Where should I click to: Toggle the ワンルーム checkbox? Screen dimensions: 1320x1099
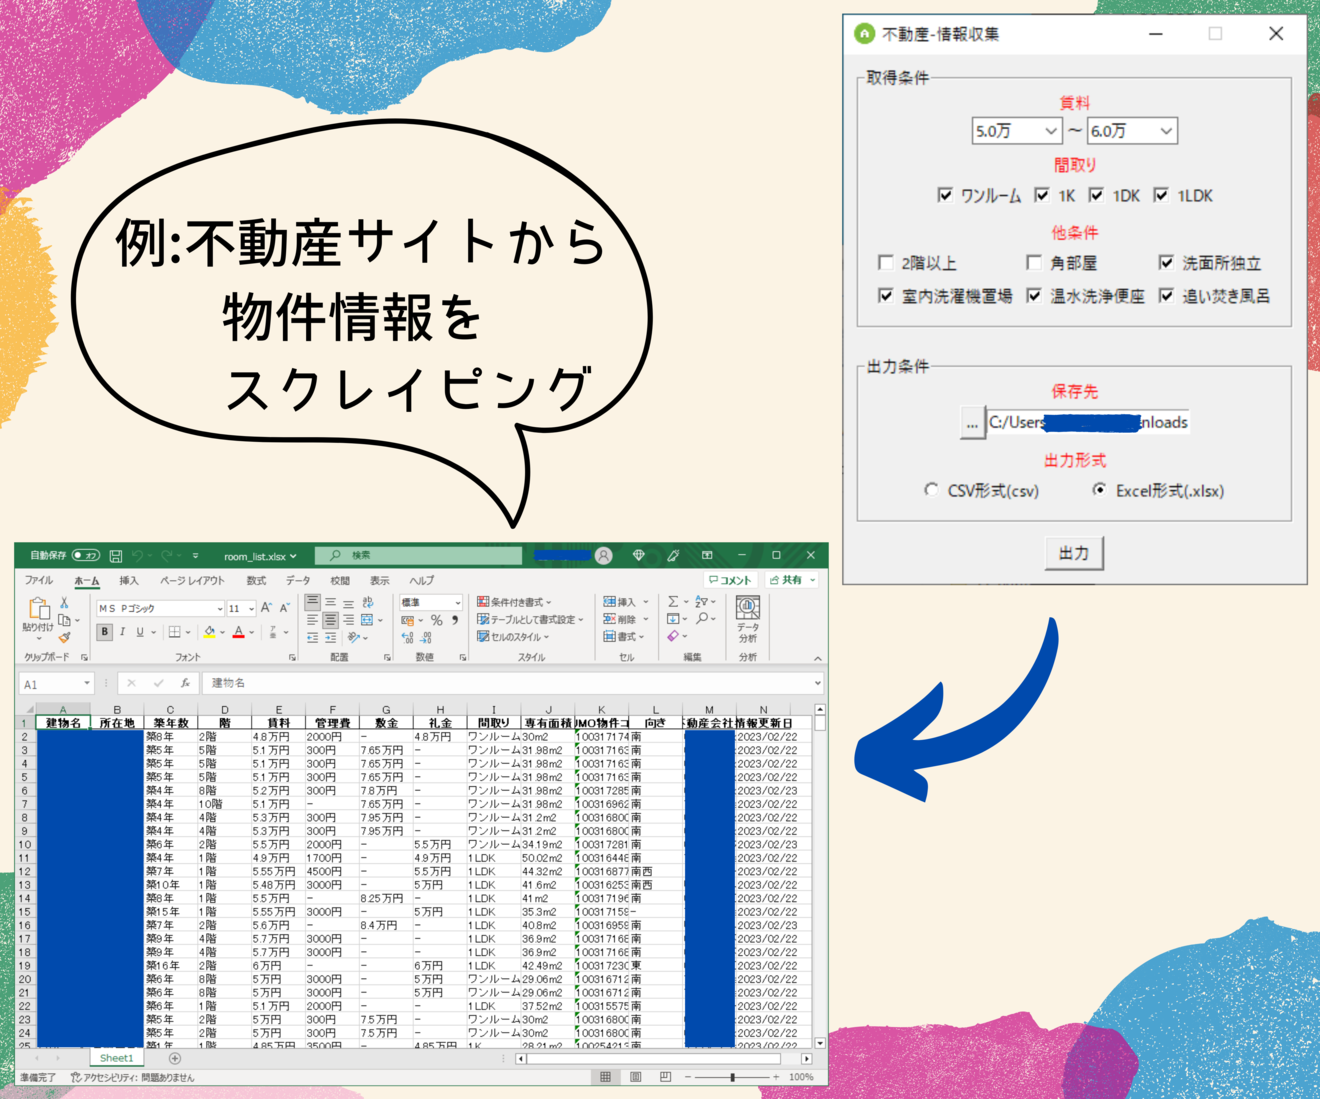[945, 195]
